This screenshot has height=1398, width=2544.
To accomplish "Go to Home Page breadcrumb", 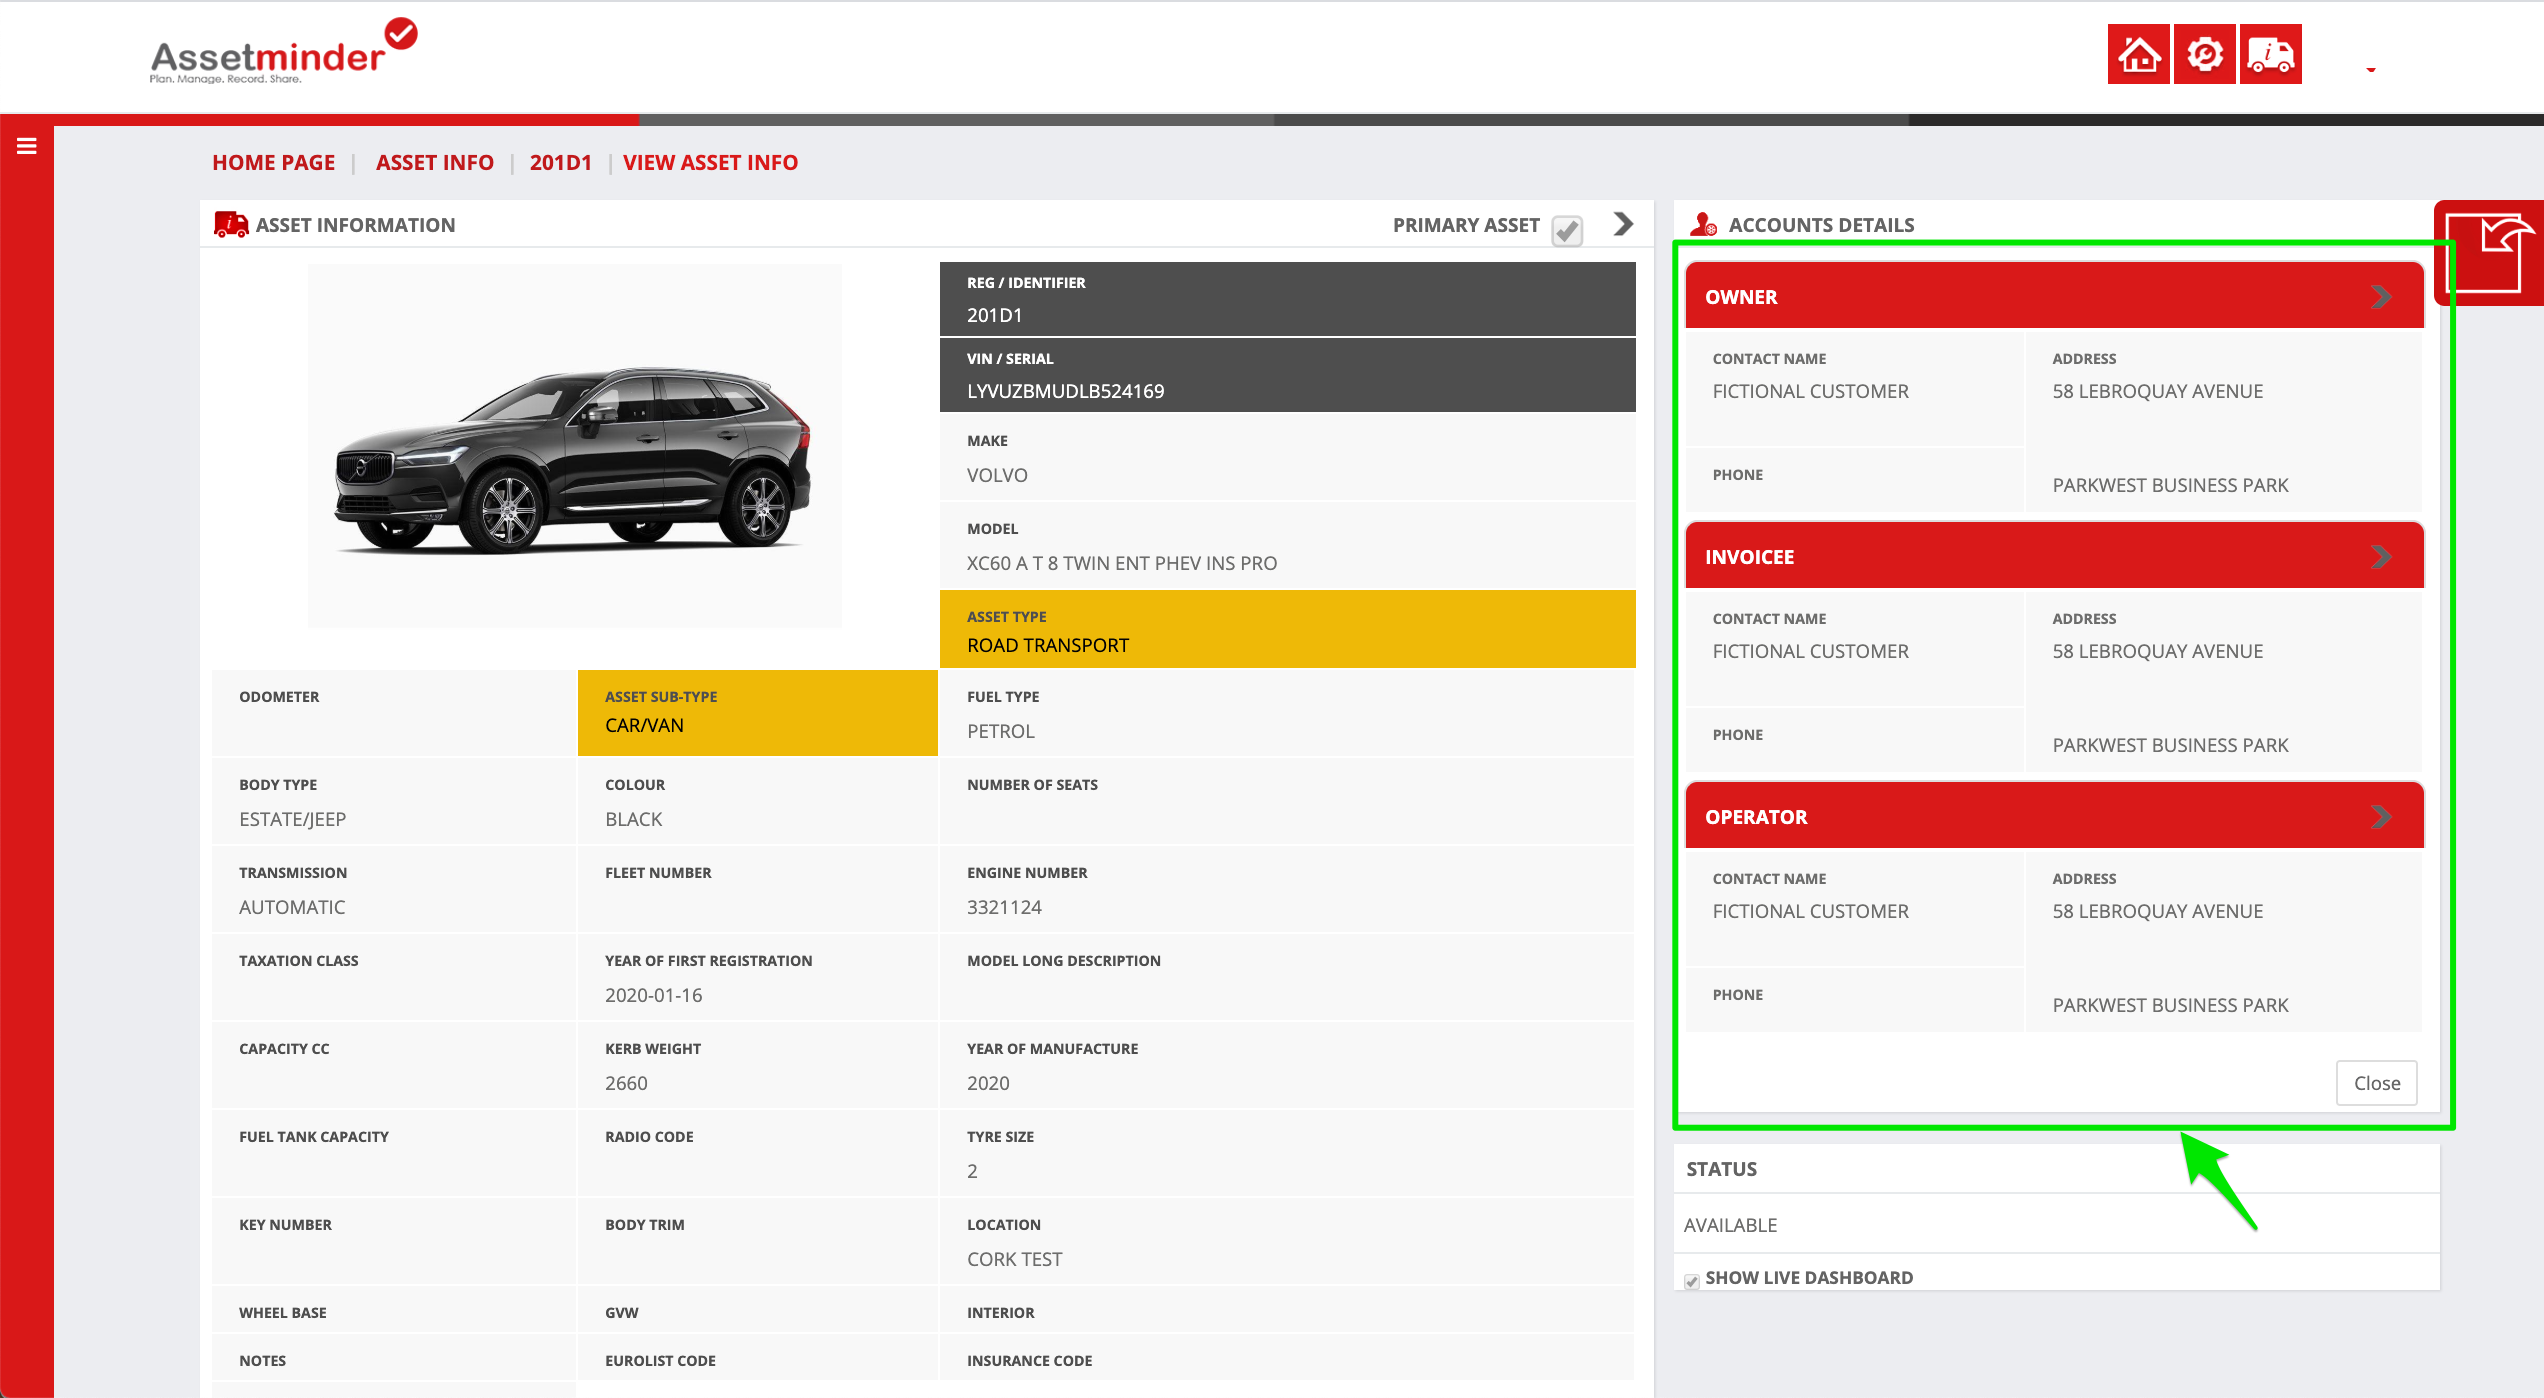I will pos(273,162).
